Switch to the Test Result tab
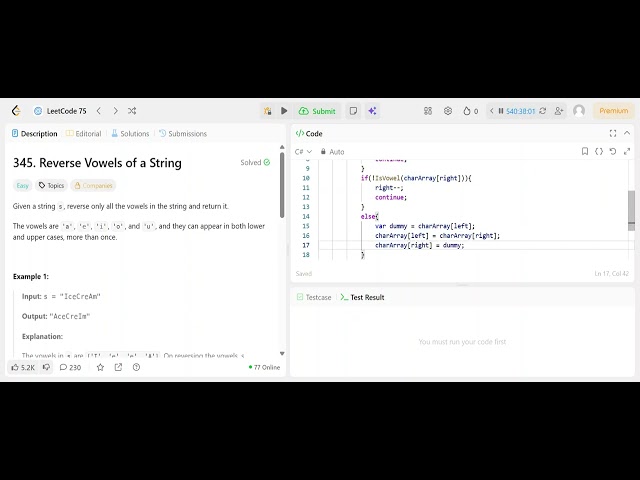The width and height of the screenshot is (640, 480). tap(362, 297)
